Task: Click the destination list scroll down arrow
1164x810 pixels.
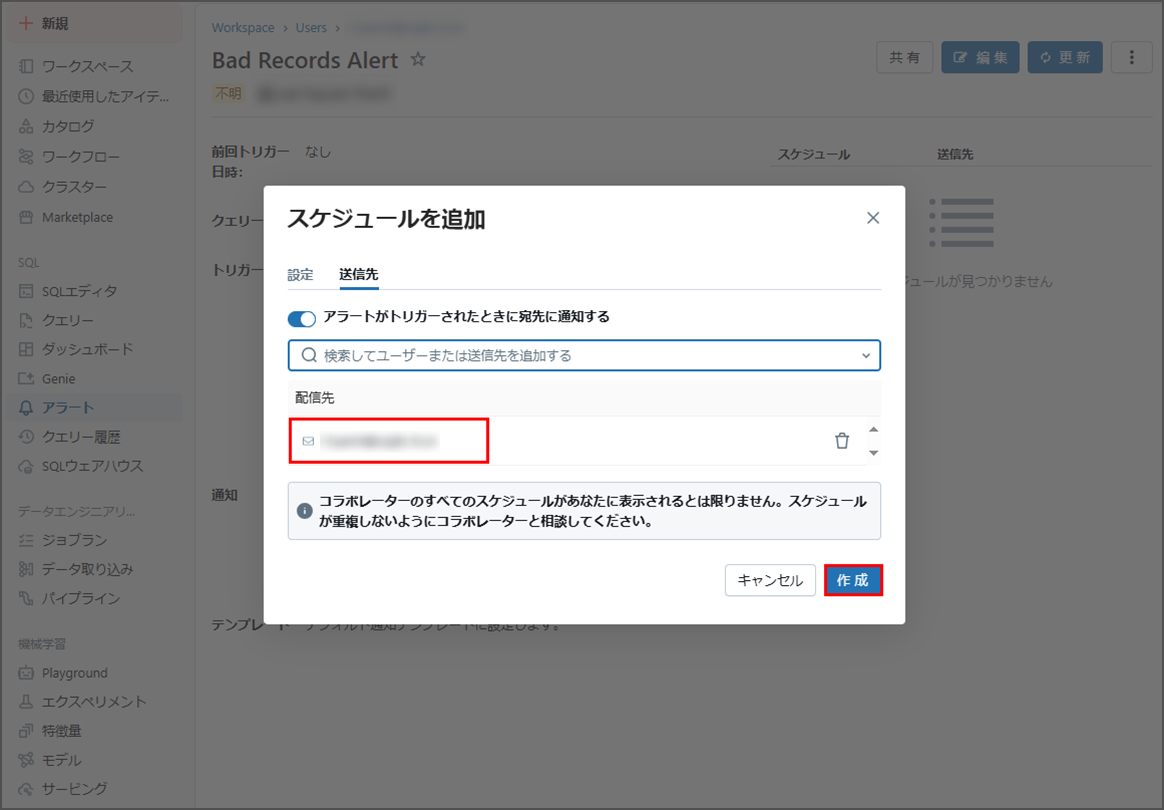Action: coord(874,453)
